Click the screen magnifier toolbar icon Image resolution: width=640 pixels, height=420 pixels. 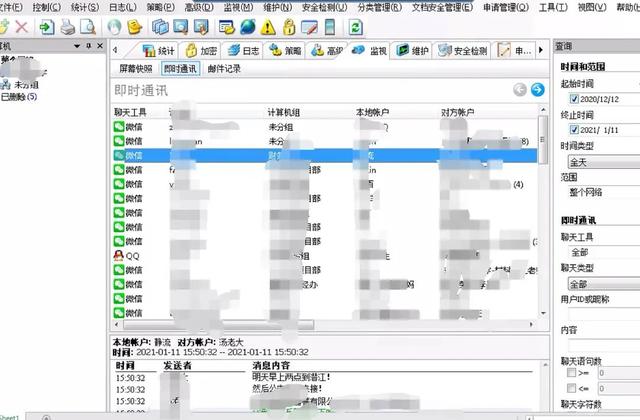[x=180, y=27]
